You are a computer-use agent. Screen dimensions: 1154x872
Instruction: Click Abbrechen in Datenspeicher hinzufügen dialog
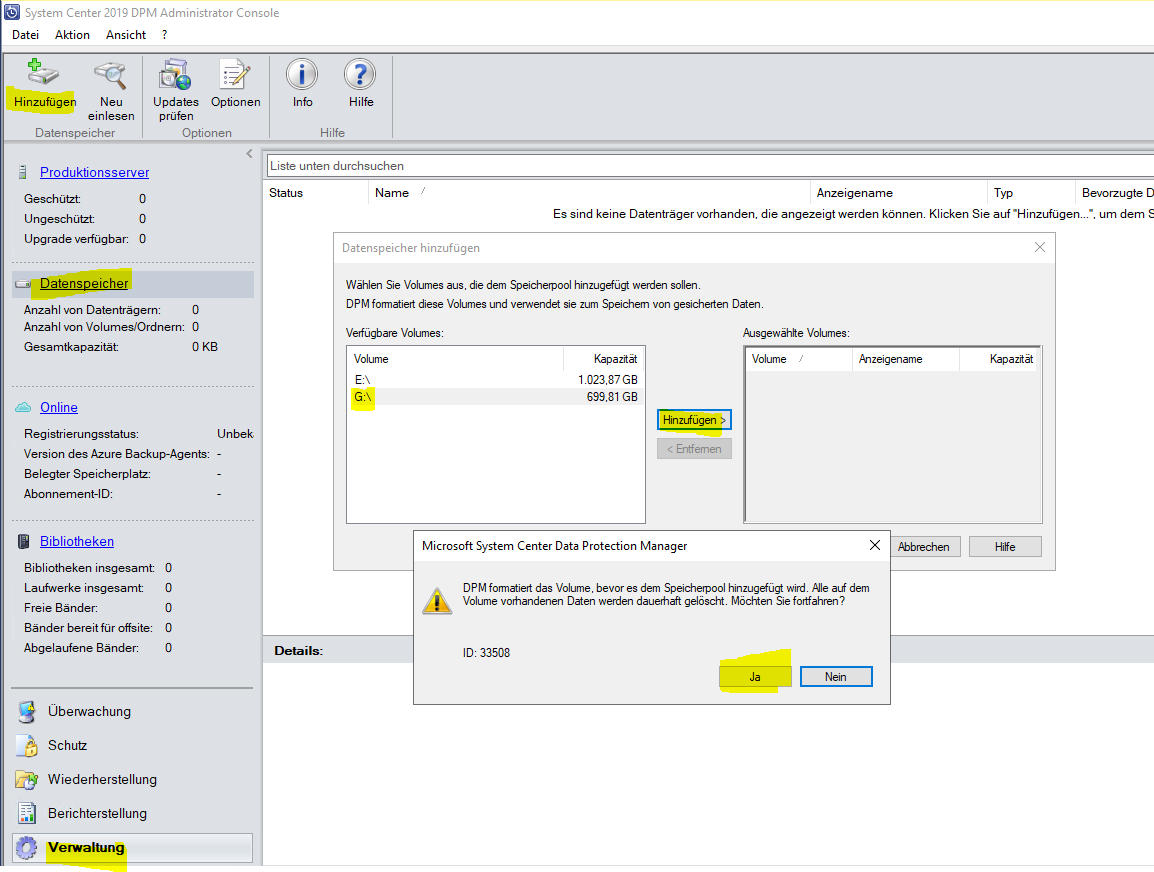click(923, 547)
